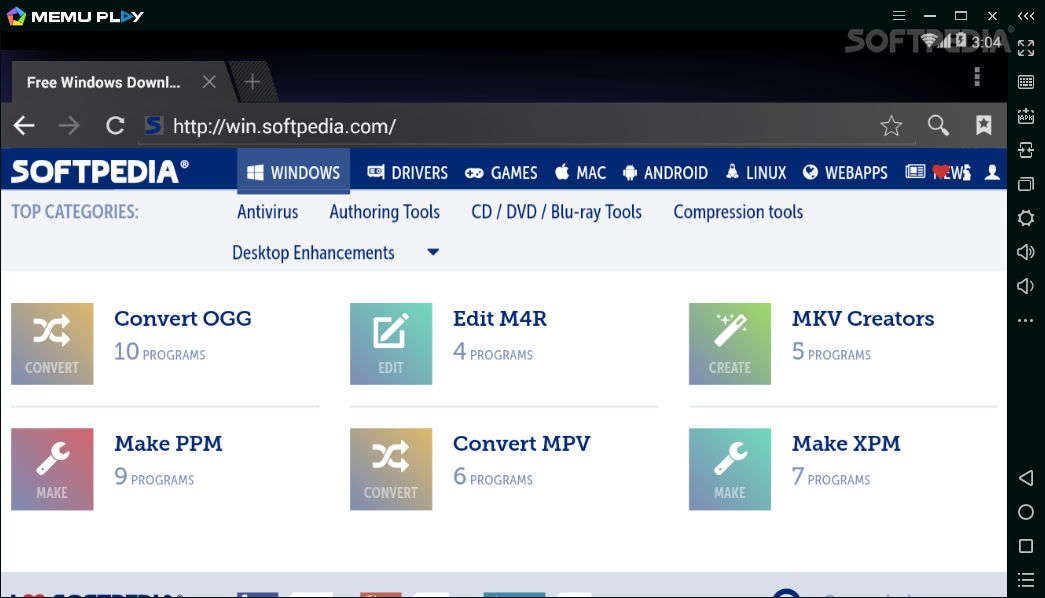Open the Convert OGG title link
Viewport: 1045px width, 598px height.
[x=183, y=319]
